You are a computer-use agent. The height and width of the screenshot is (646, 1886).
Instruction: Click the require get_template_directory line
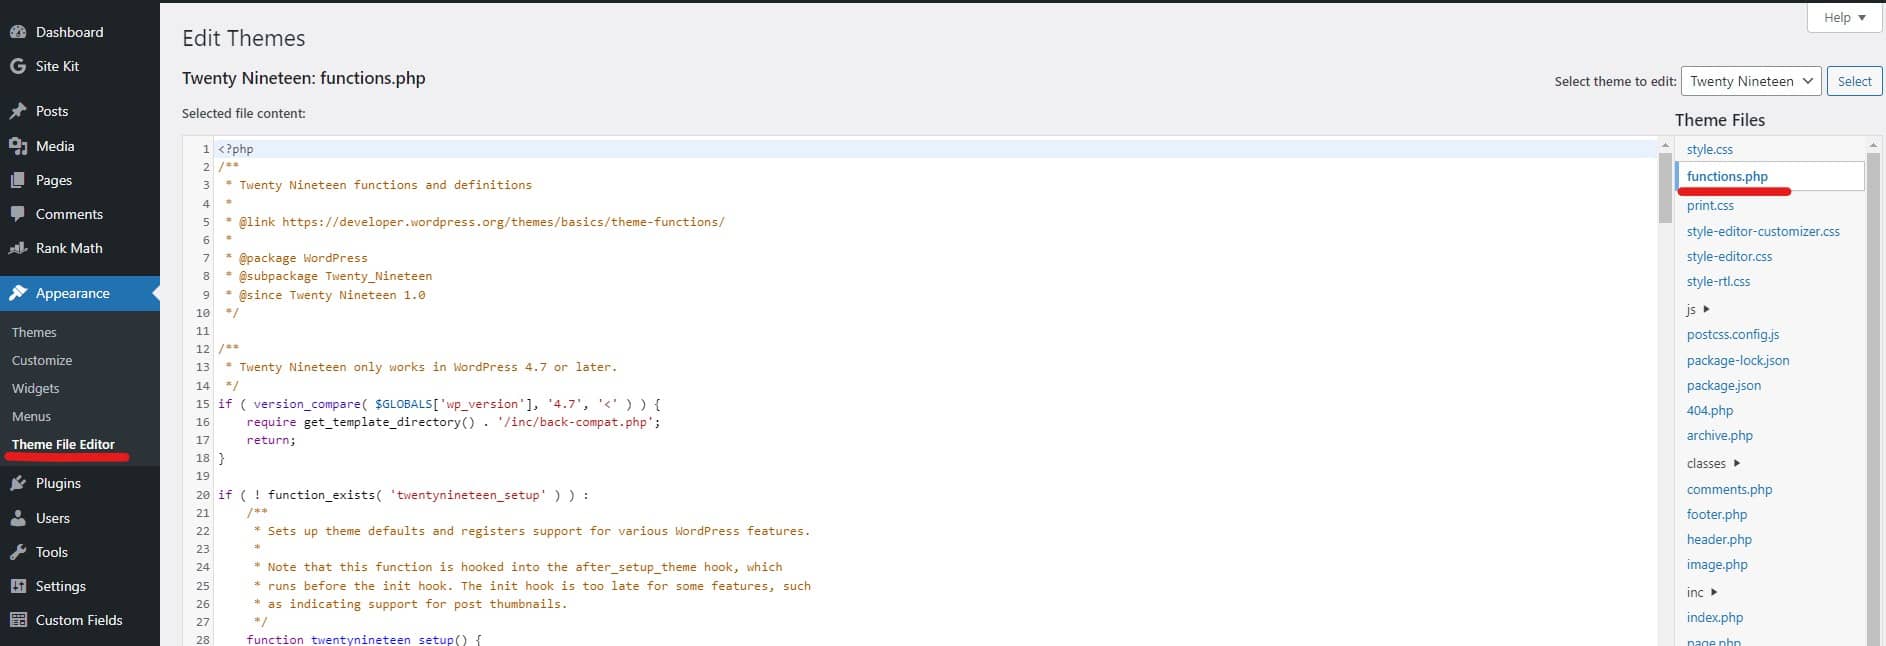(453, 422)
